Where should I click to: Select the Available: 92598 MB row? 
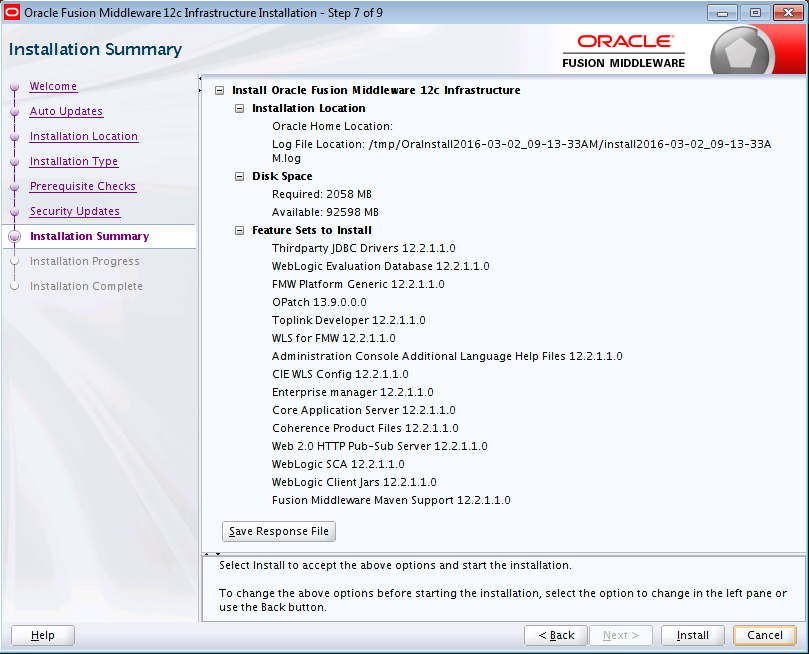(x=325, y=212)
